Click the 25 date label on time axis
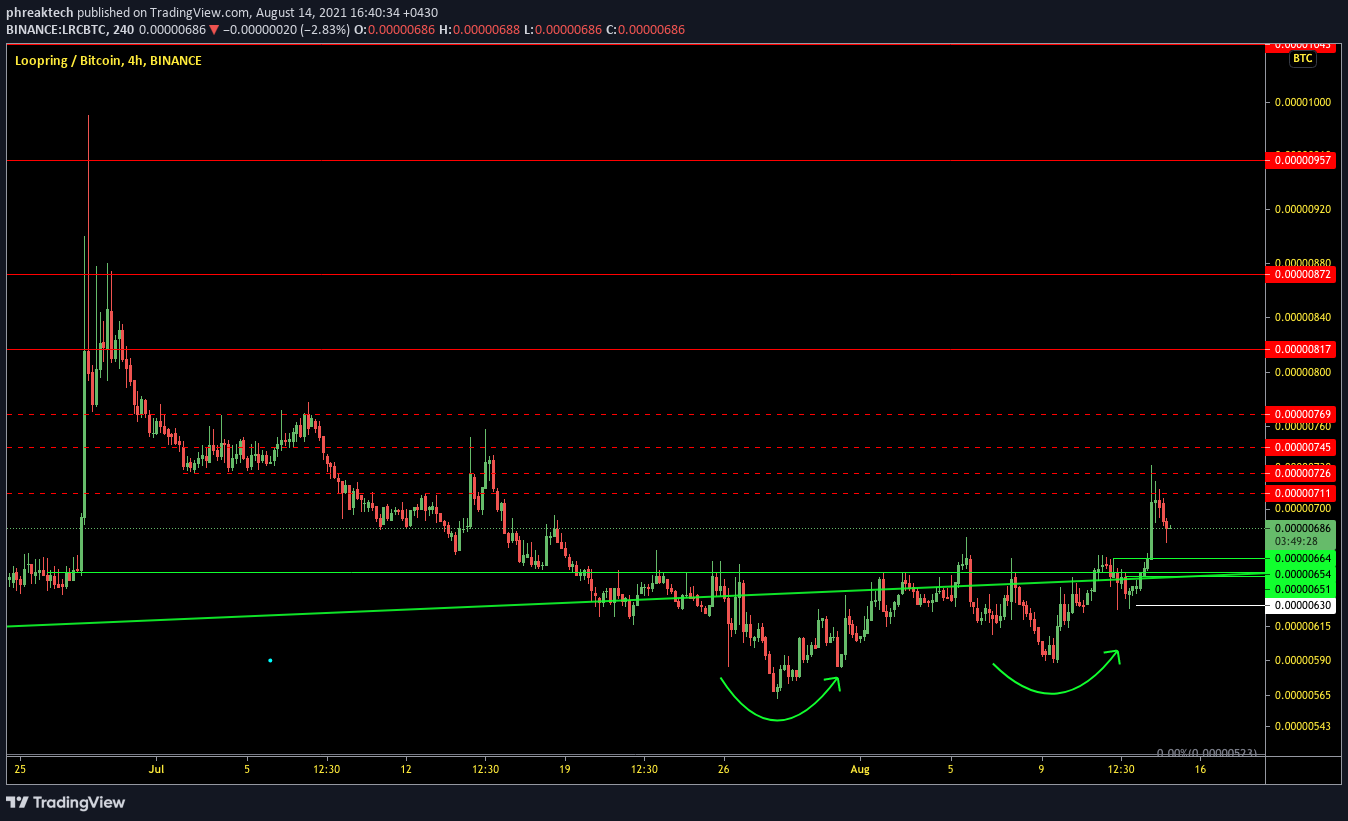Screen dimensions: 1348x821 pyautogui.click(x=22, y=770)
